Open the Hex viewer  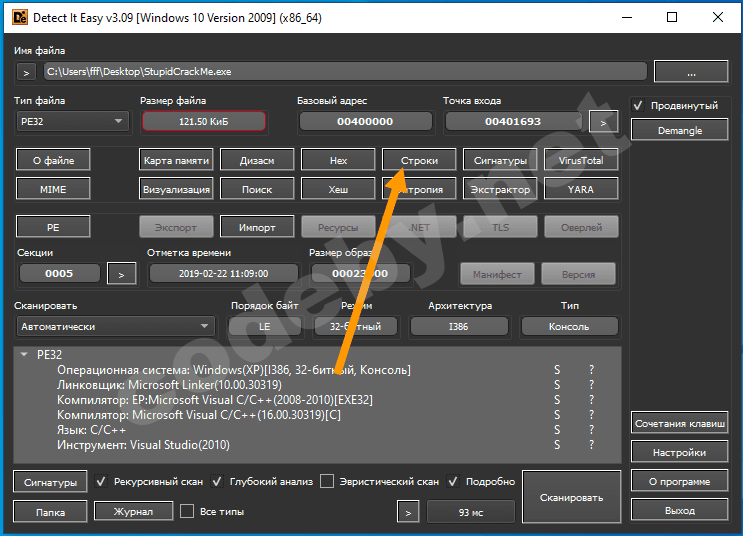[338, 160]
